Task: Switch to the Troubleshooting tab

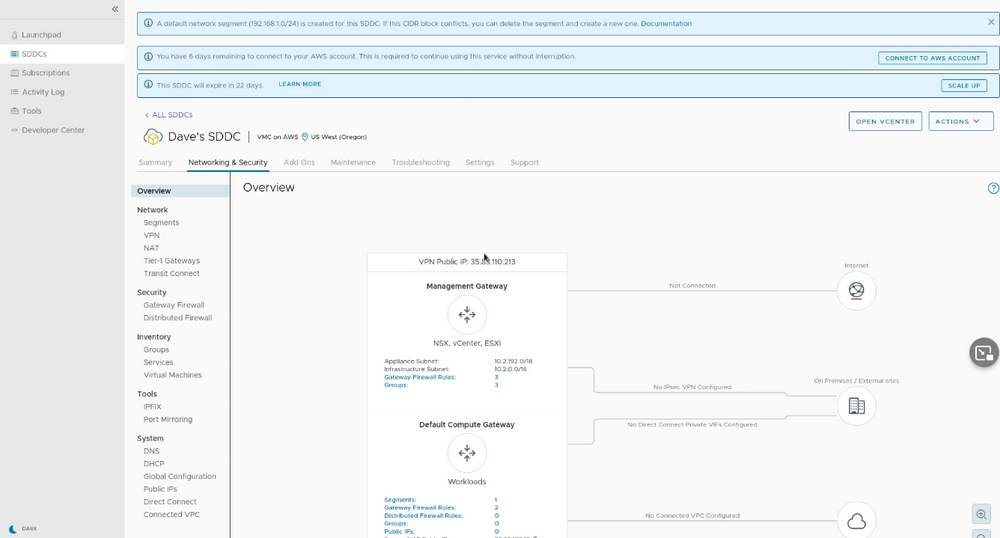Action: click(x=420, y=162)
